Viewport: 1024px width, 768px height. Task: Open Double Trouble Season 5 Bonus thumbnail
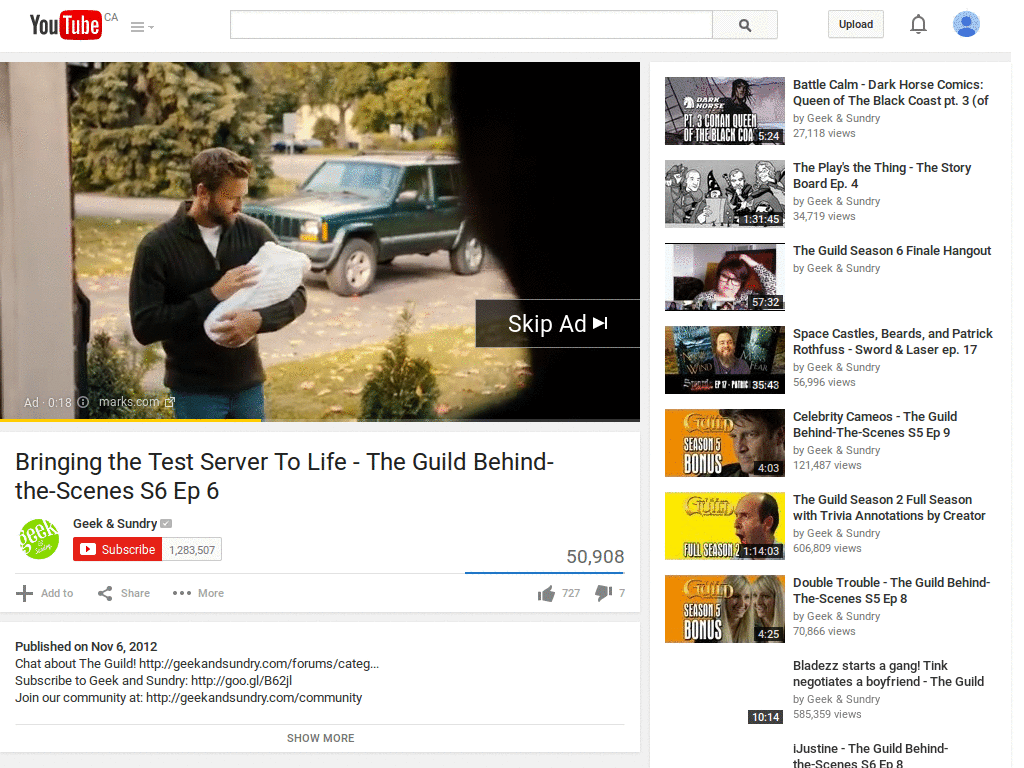pyautogui.click(x=725, y=609)
